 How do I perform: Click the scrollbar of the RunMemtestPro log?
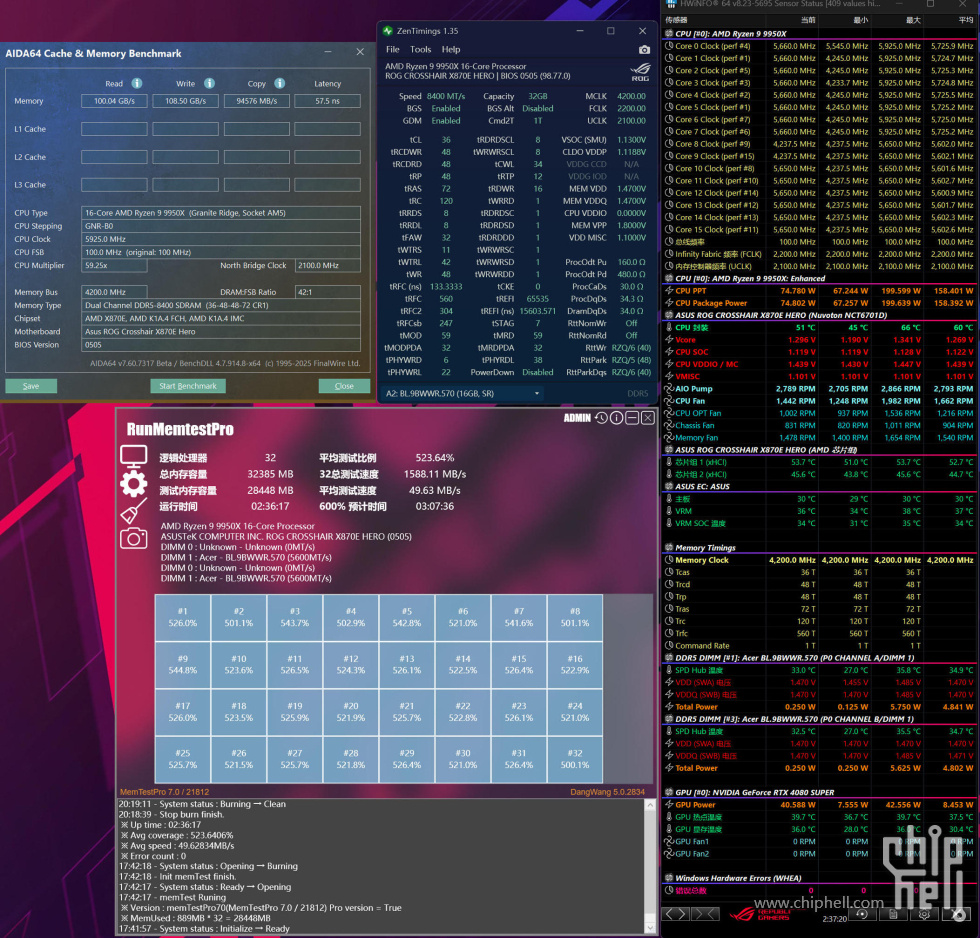pos(649,866)
